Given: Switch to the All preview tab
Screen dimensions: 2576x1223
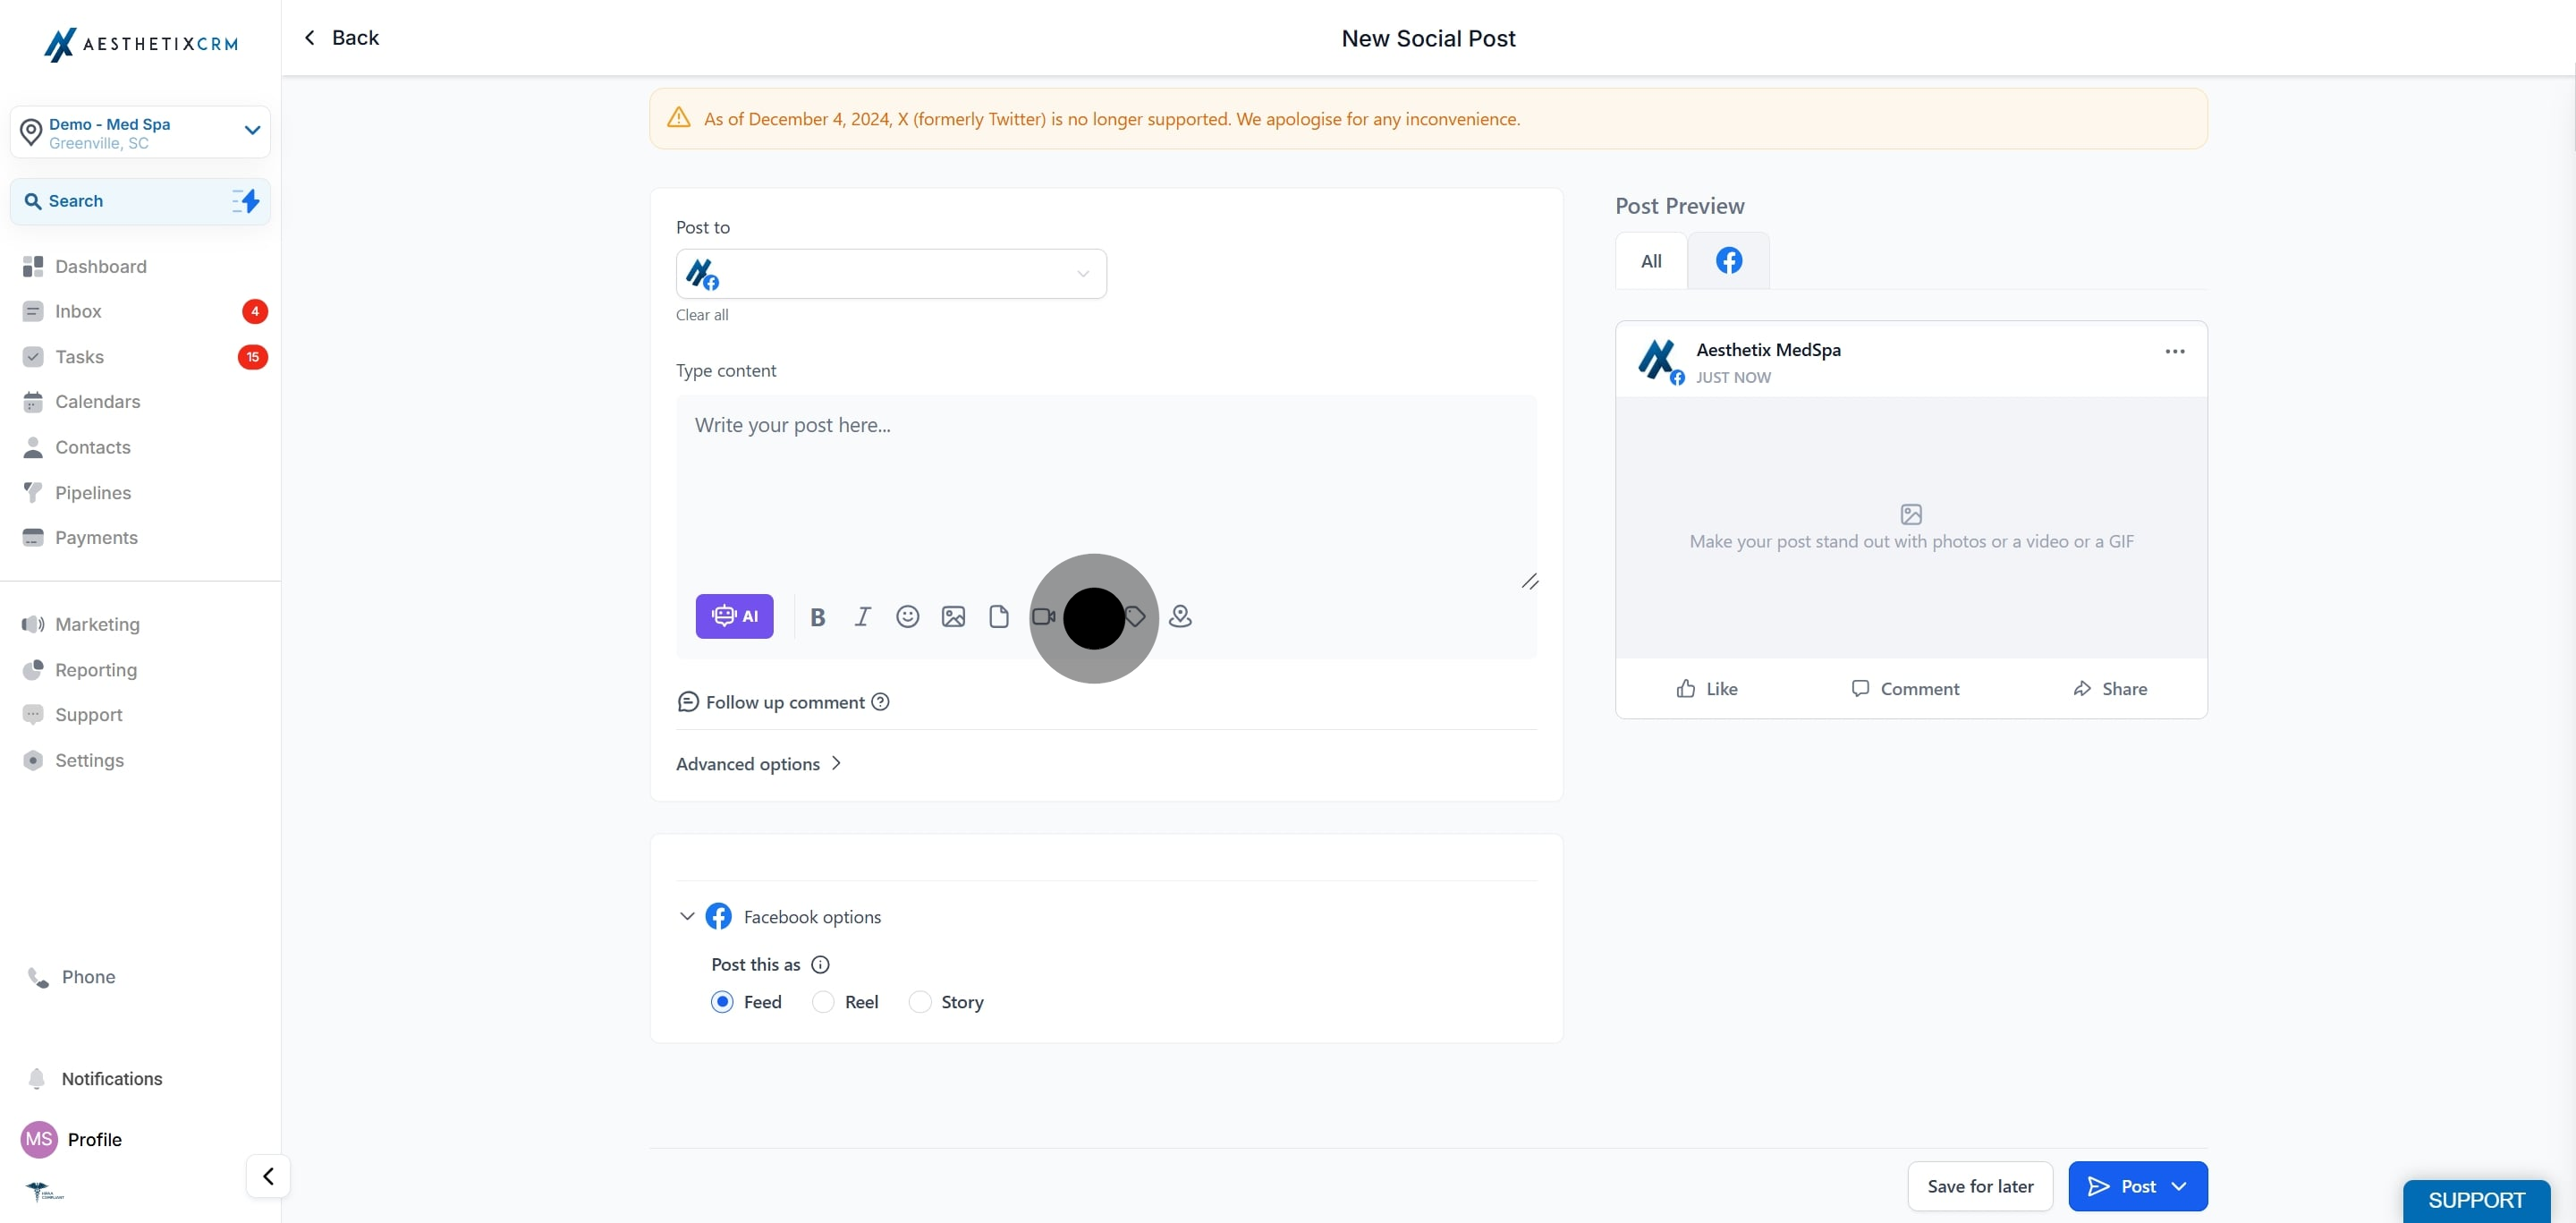Looking at the screenshot, I should point(1651,261).
